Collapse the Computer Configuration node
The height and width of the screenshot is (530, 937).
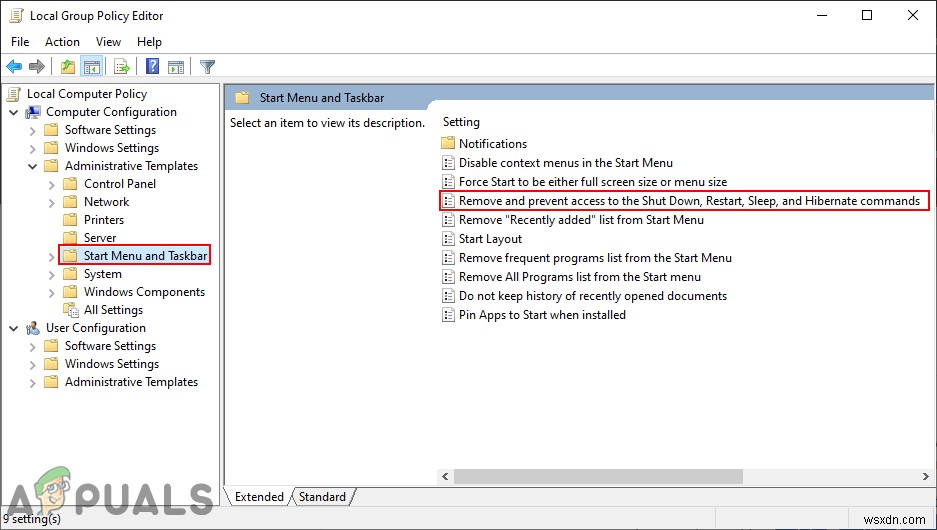[14, 112]
